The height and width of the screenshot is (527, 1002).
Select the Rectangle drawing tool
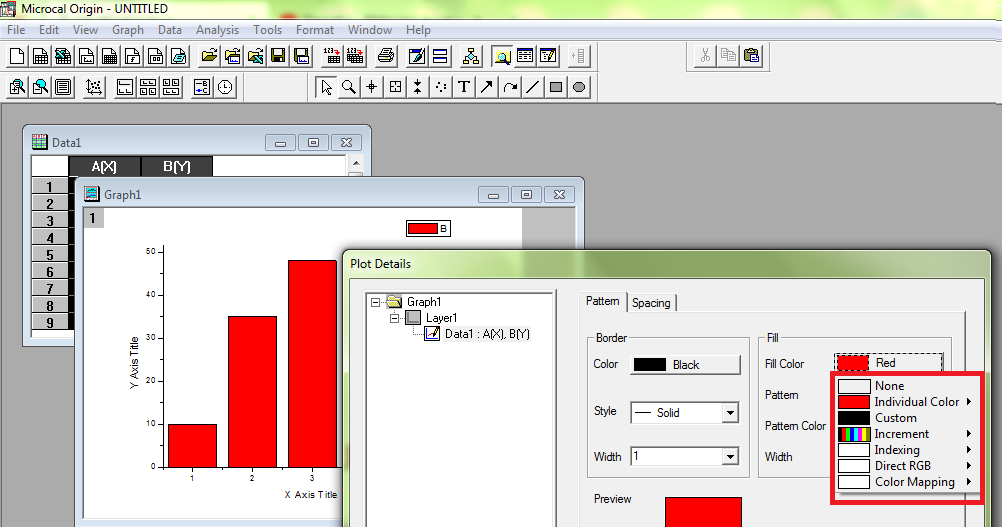[556, 87]
